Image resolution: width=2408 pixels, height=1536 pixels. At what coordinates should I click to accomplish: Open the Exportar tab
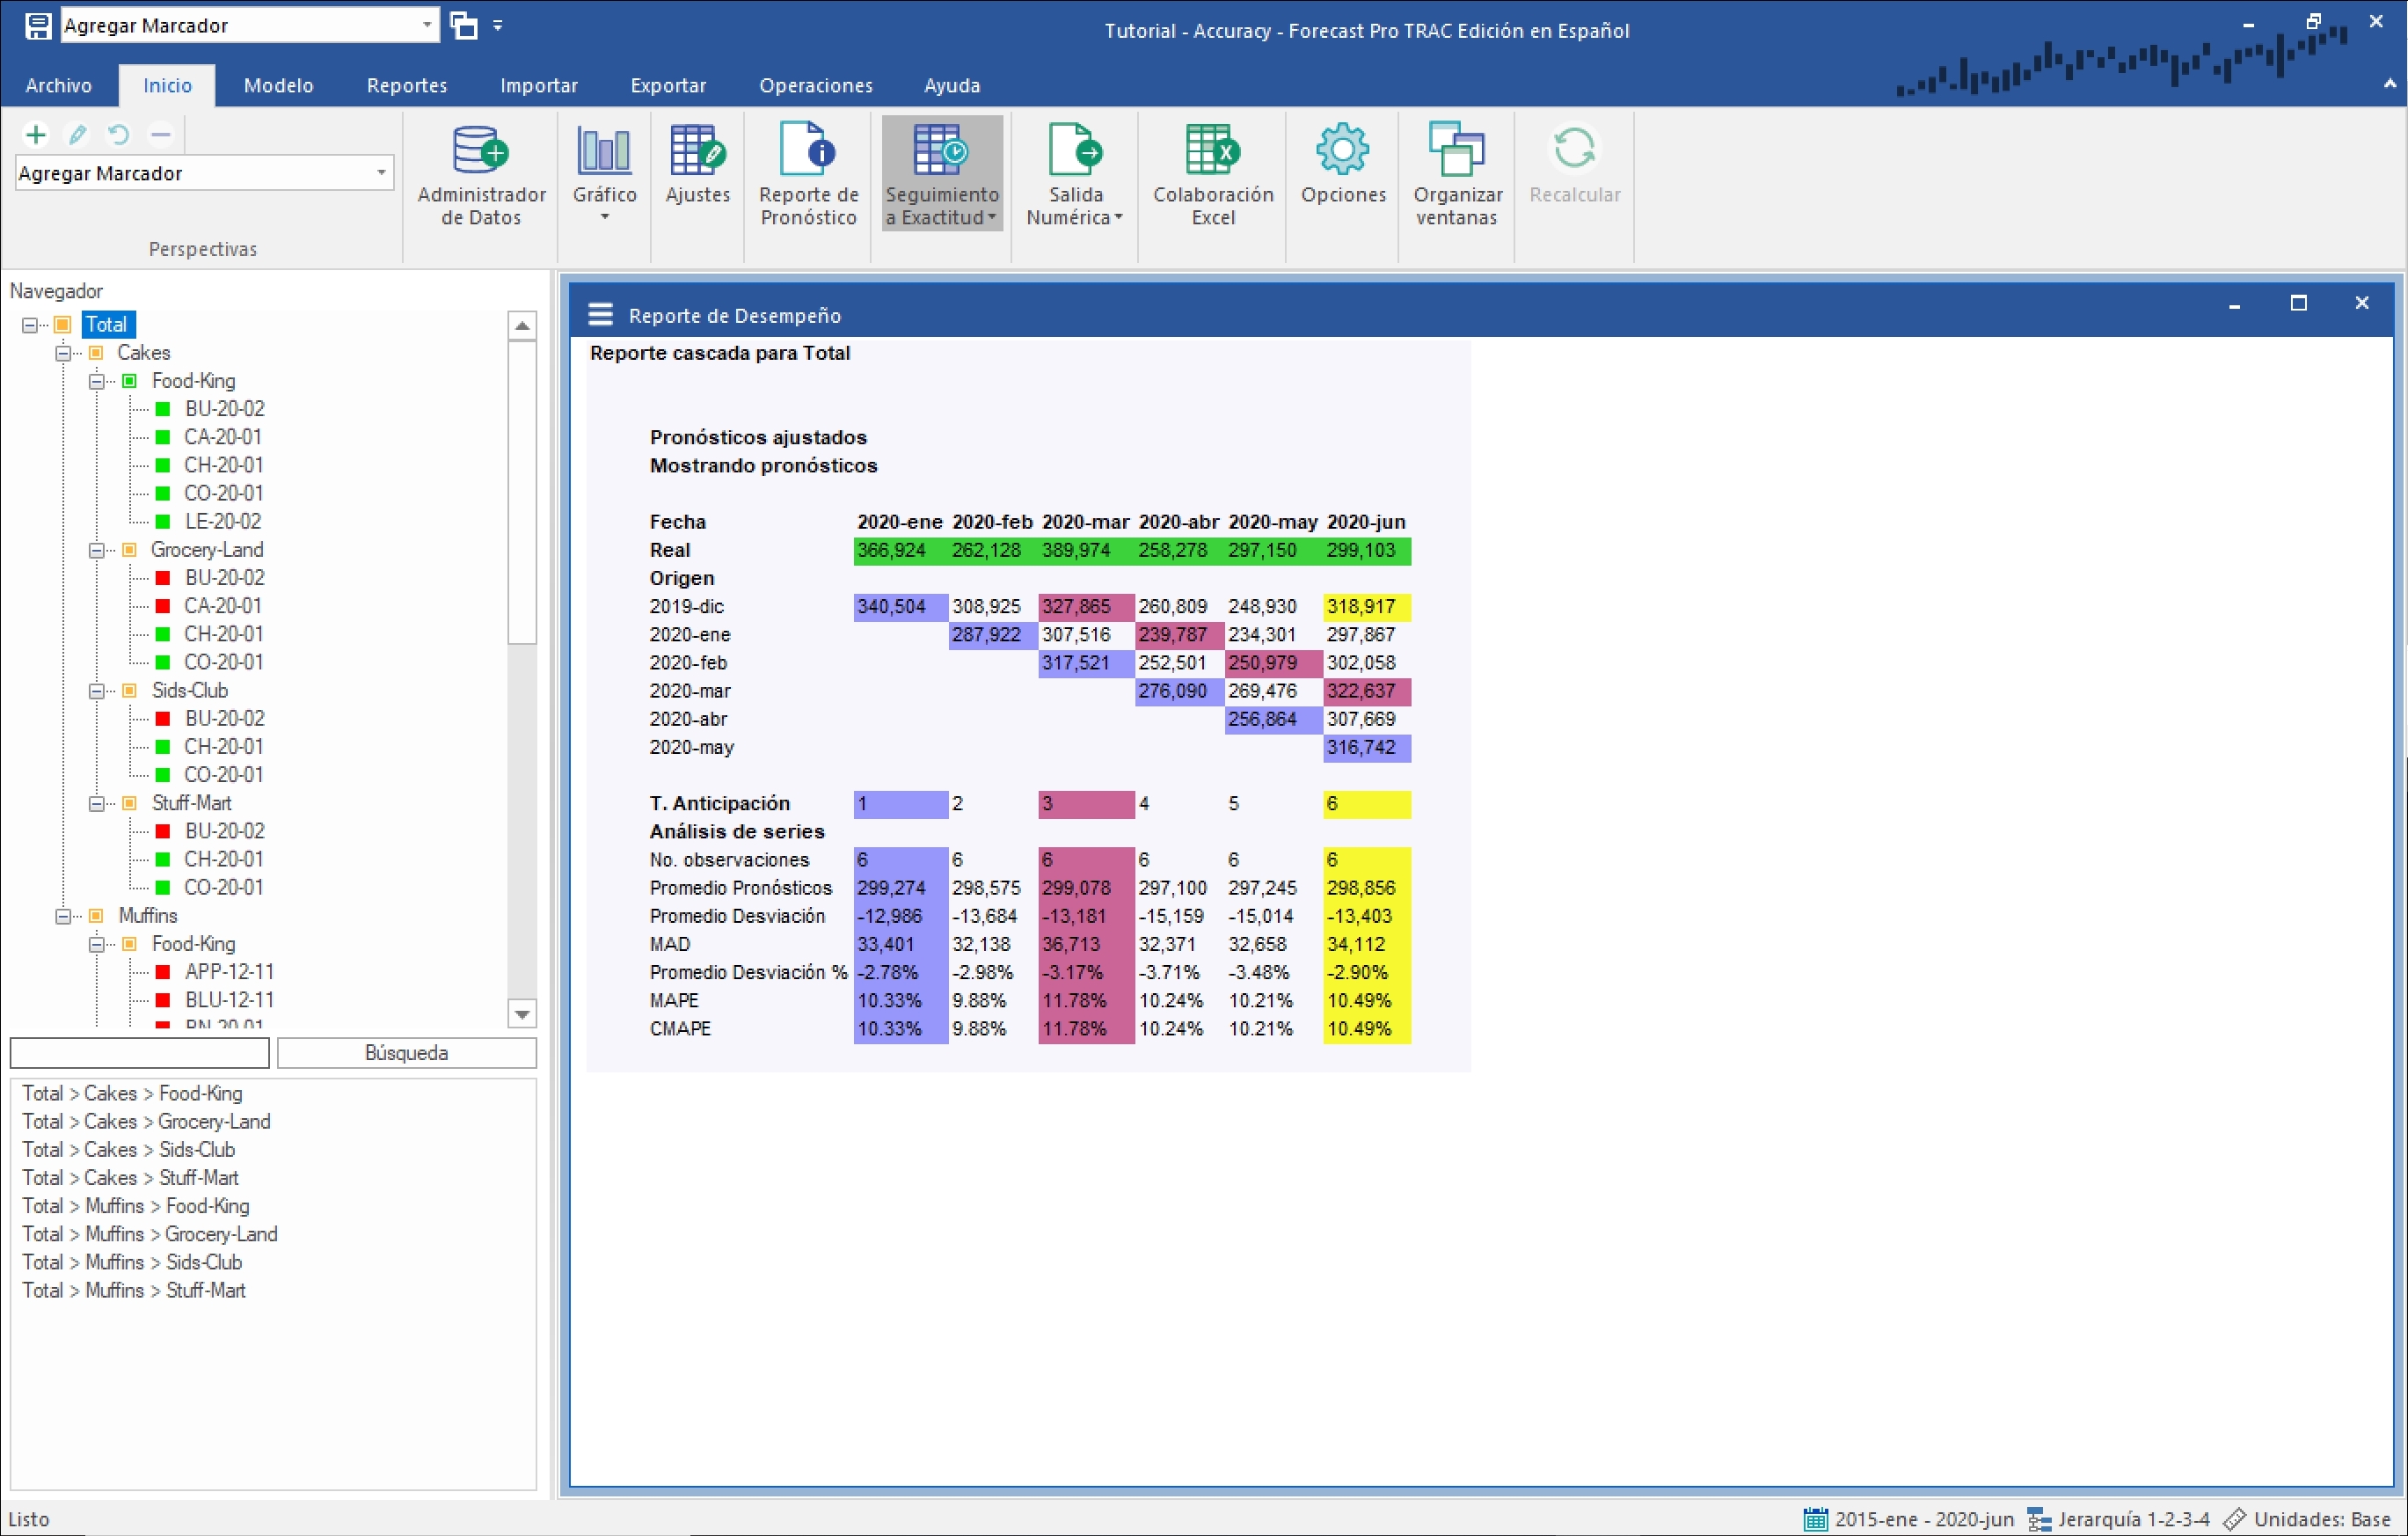667,85
